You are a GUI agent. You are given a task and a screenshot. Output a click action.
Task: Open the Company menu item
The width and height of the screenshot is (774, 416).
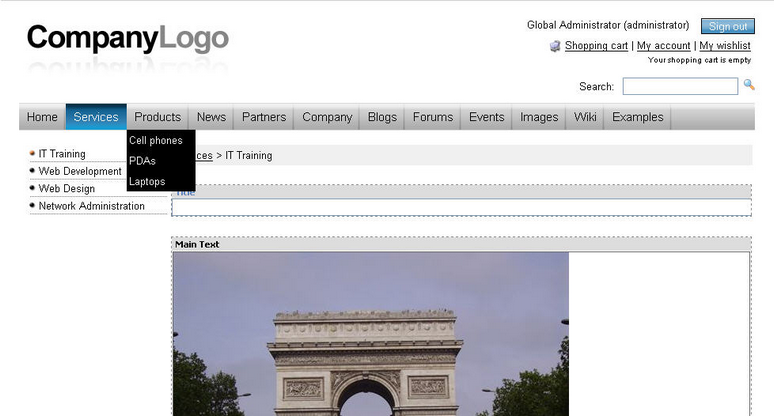point(327,117)
